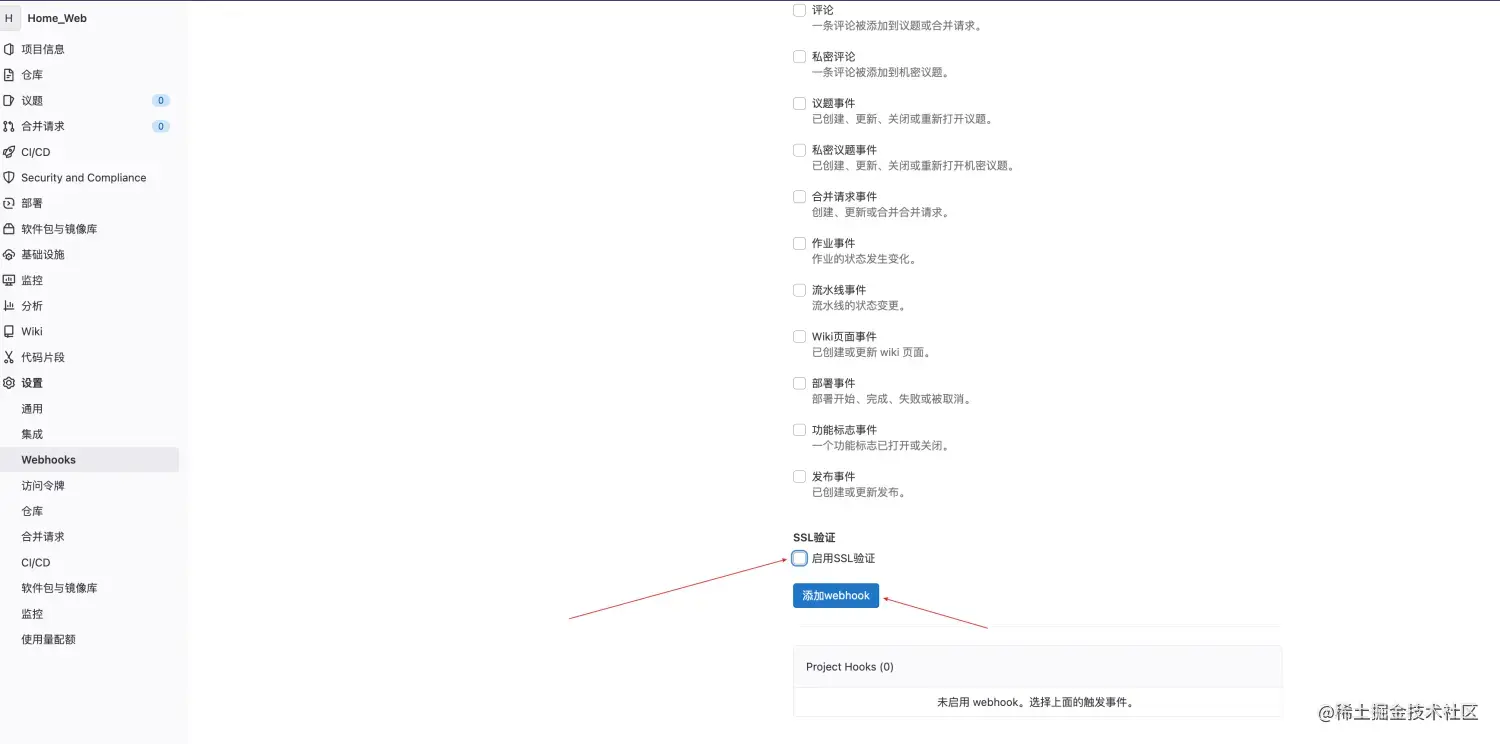Open the top-level 仓库 menu beside the file icon
This screenshot has height=744, width=1500.
[32, 75]
